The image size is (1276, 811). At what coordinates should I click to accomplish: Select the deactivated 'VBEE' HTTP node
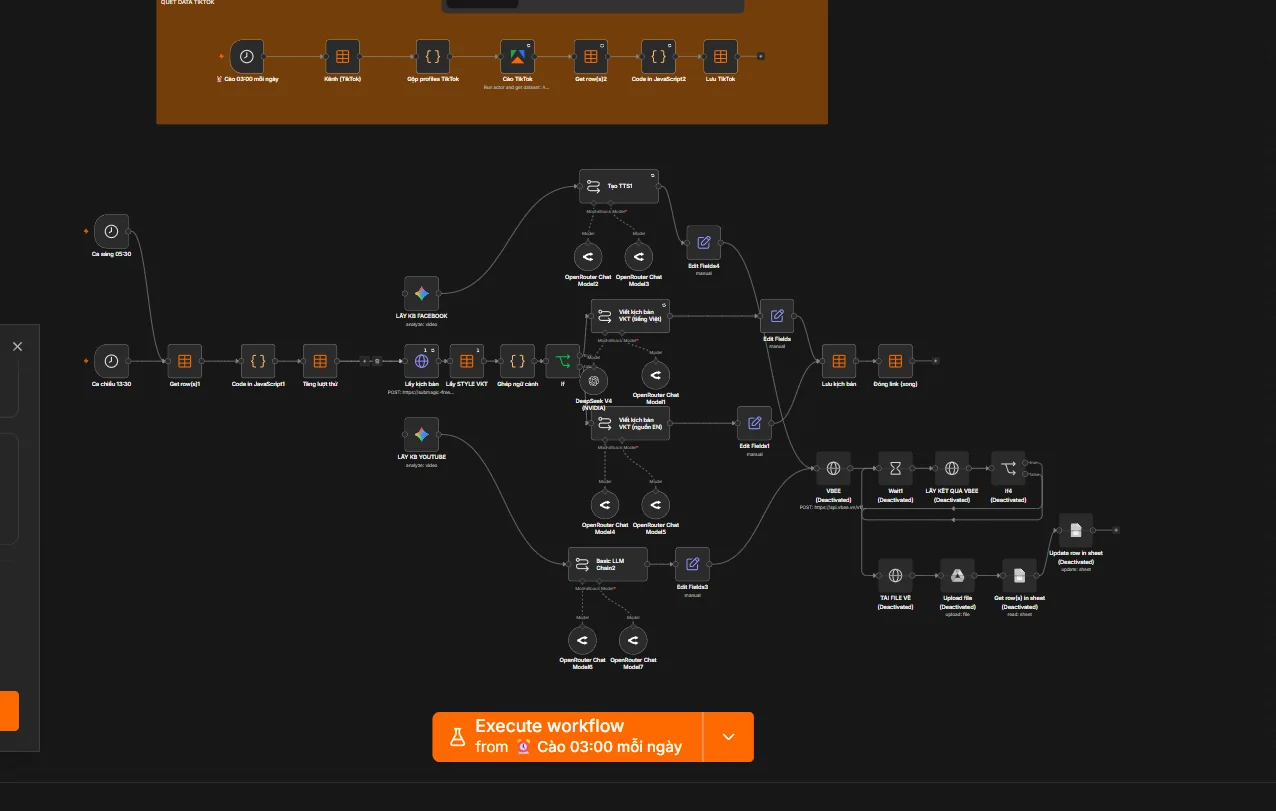[833, 468]
